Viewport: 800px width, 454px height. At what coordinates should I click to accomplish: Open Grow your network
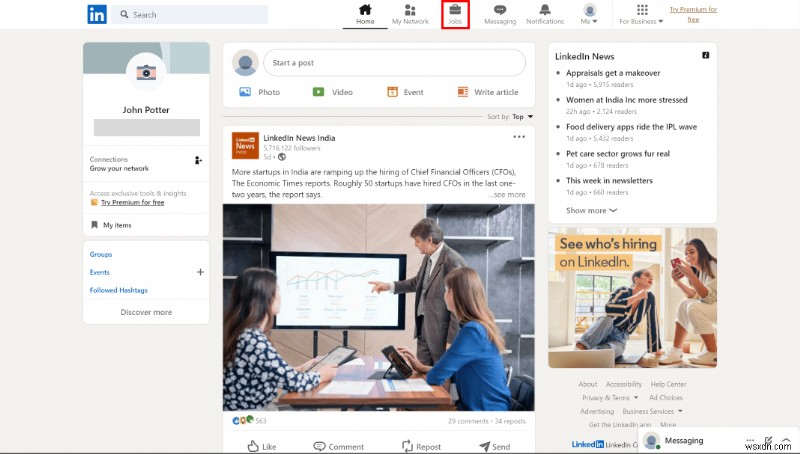(x=119, y=168)
